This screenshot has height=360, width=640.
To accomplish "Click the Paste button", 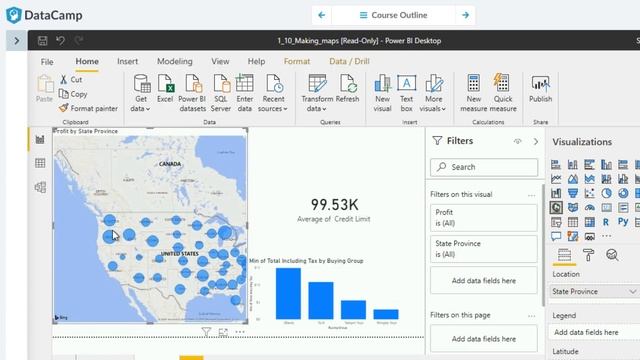I will [x=44, y=89].
